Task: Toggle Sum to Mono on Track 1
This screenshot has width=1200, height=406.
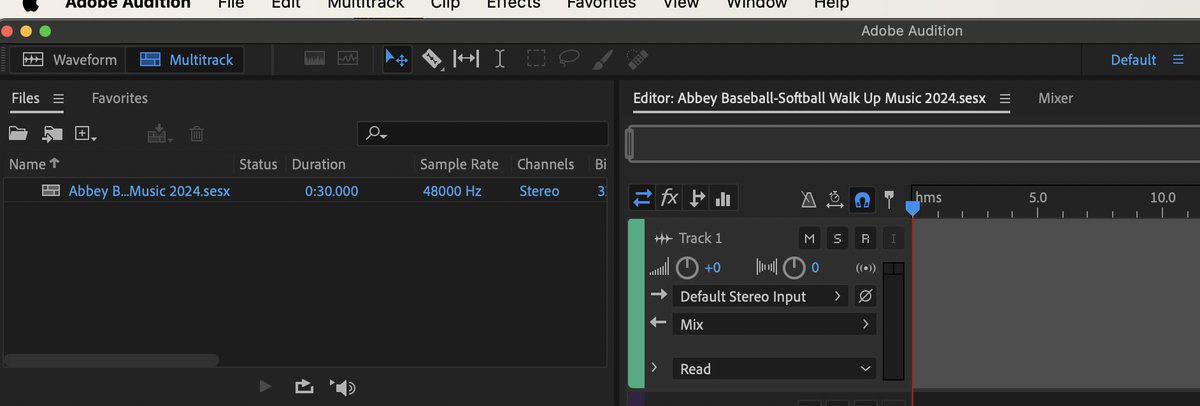Action: (x=866, y=268)
